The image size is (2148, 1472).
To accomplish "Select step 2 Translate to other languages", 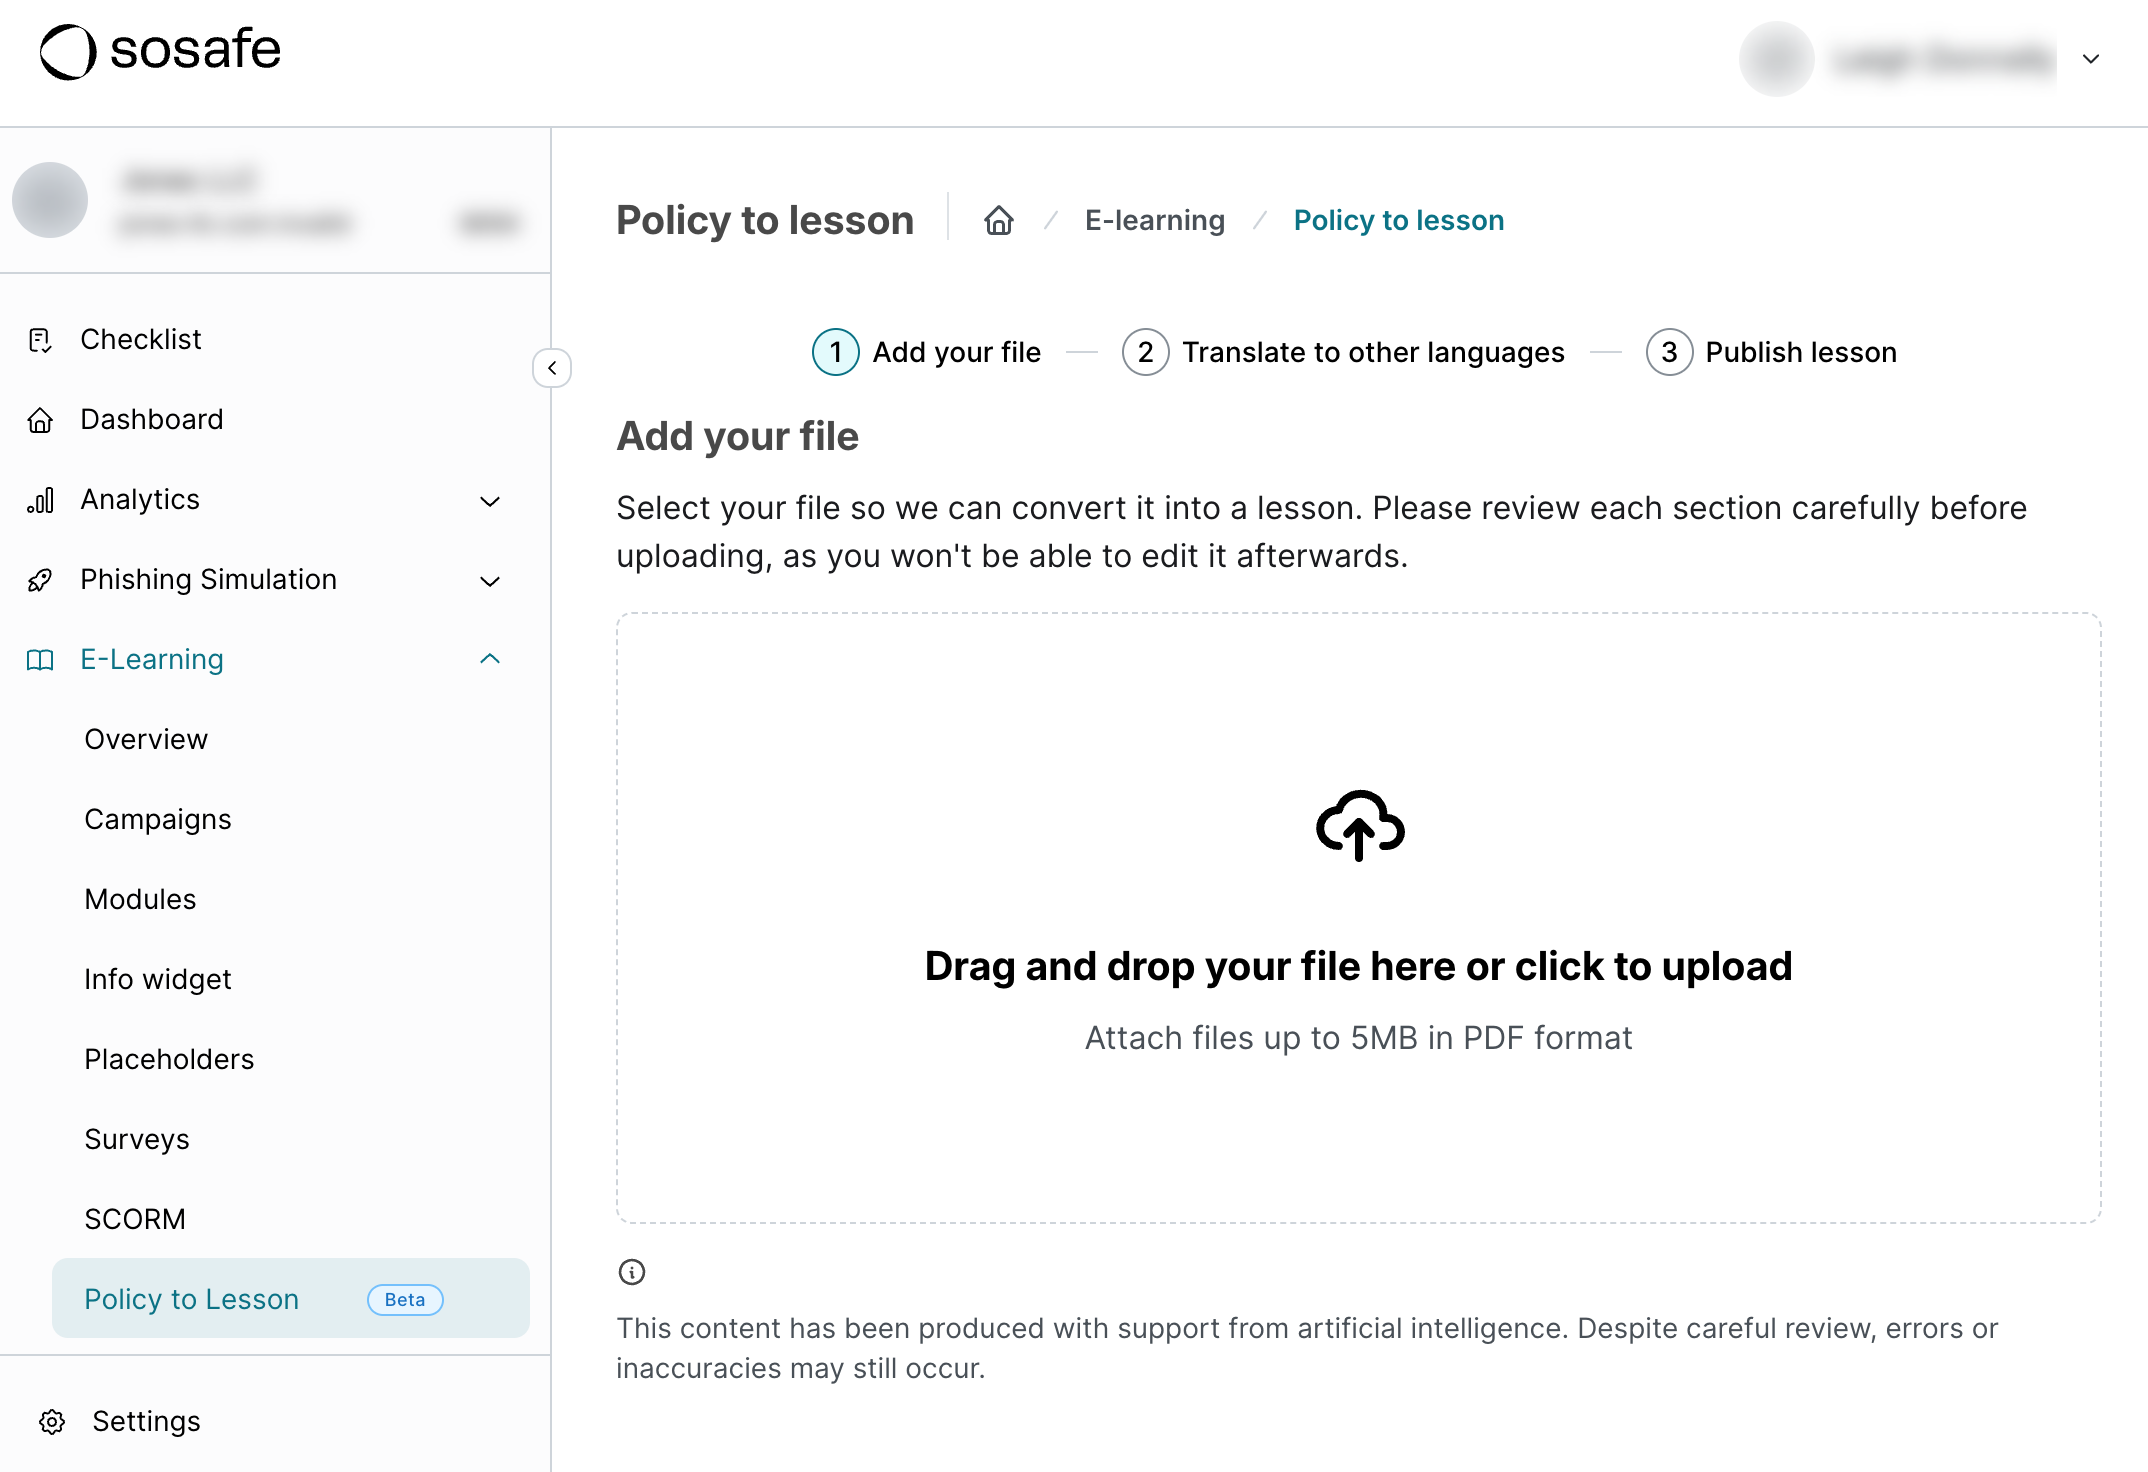I will (1343, 352).
